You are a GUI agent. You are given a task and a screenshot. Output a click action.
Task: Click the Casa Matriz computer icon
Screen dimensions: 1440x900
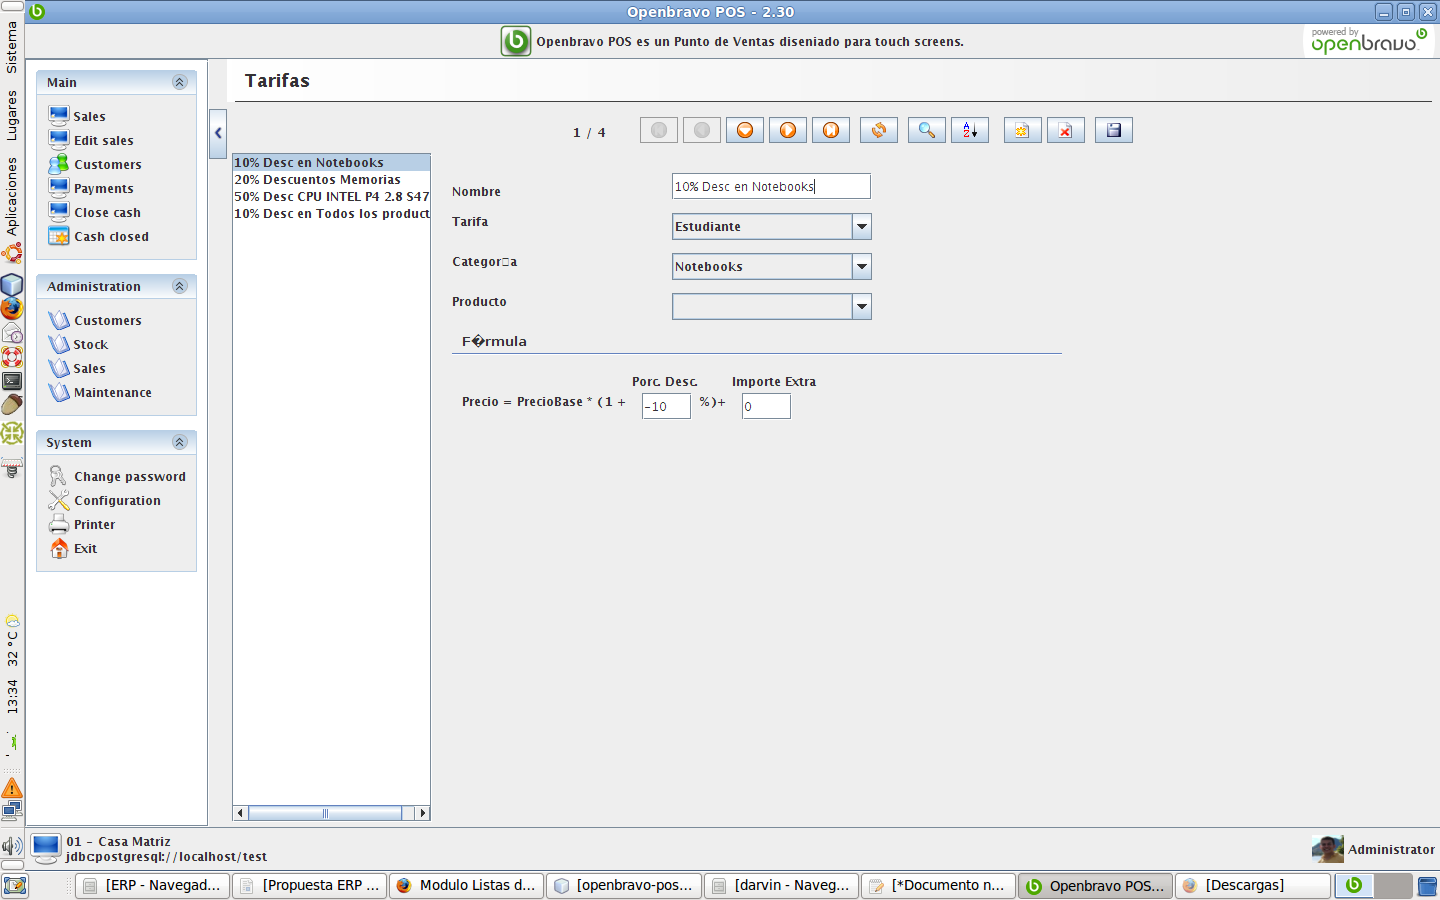(46, 848)
